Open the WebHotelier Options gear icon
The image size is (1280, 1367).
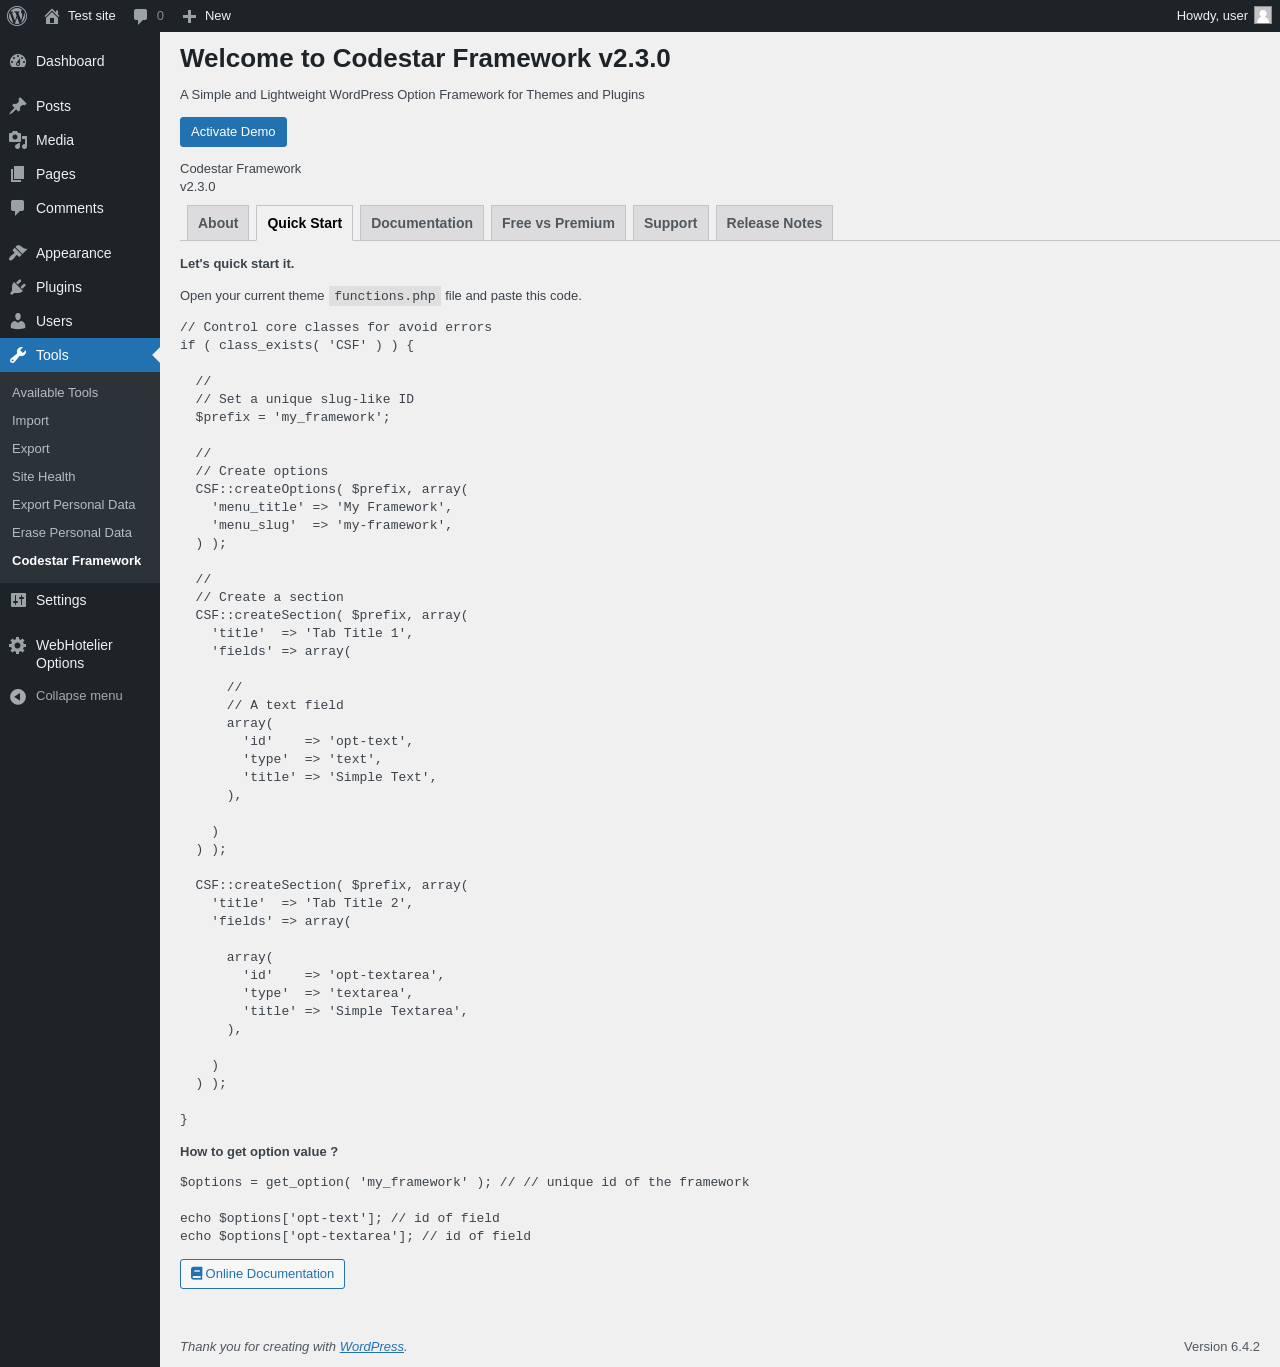click(18, 645)
